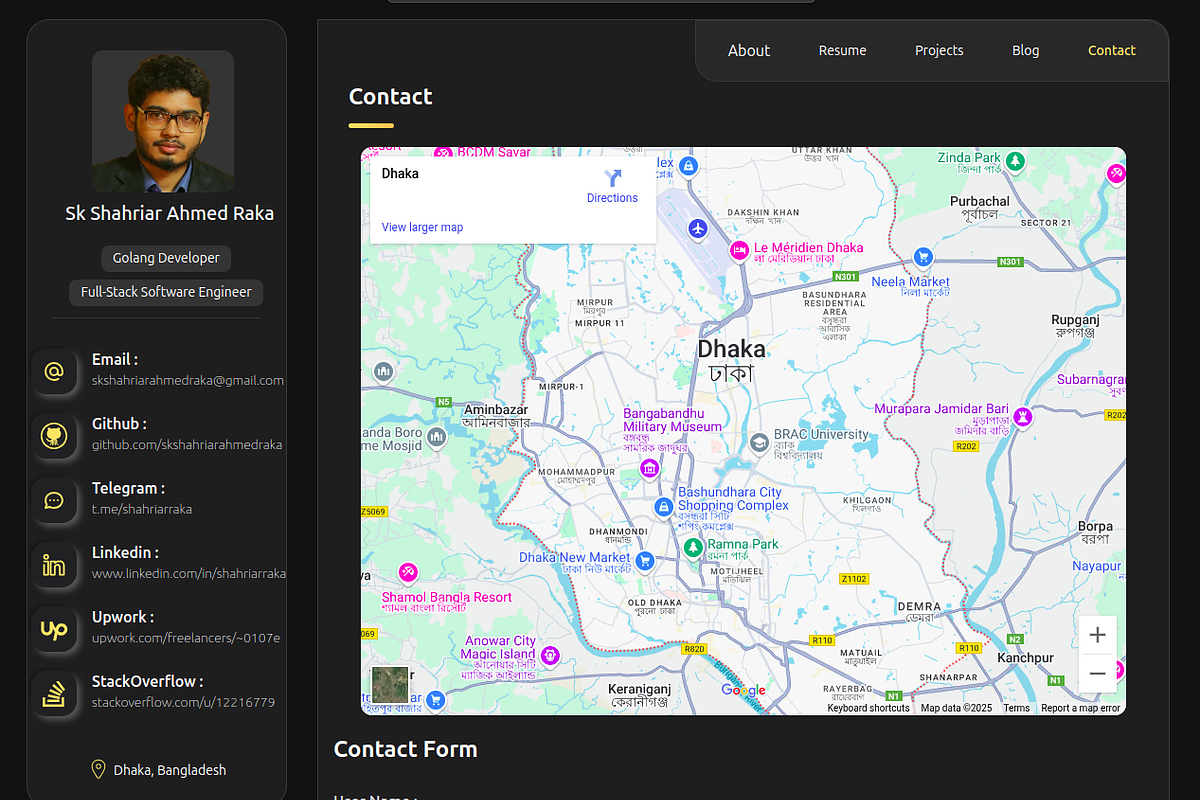Open the map Terms link
Image resolution: width=1200 pixels, height=800 pixels.
1016,708
